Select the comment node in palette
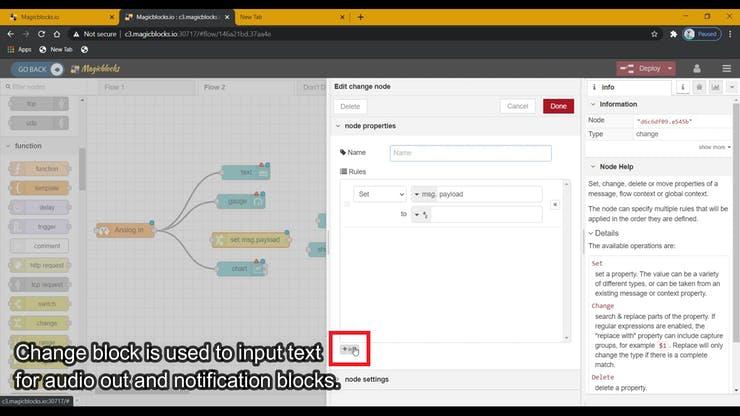This screenshot has height=416, width=740. (40, 246)
